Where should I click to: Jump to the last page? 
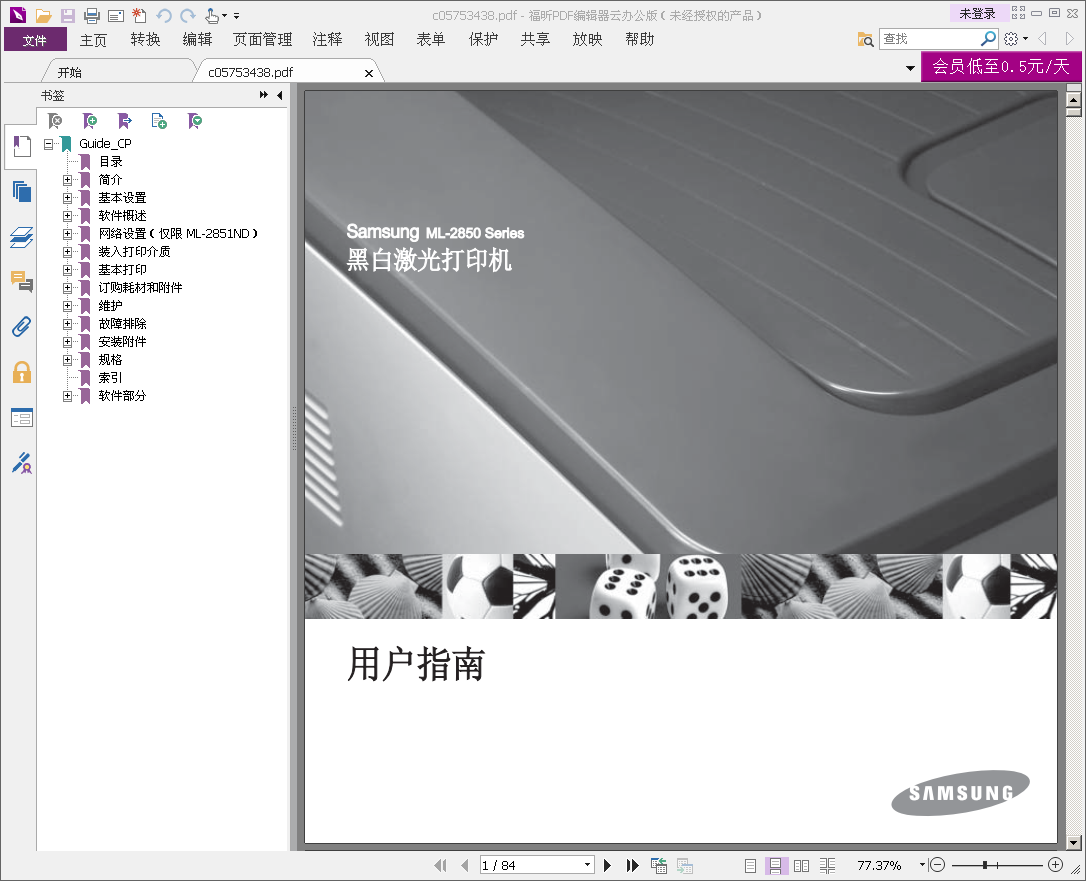click(x=632, y=865)
